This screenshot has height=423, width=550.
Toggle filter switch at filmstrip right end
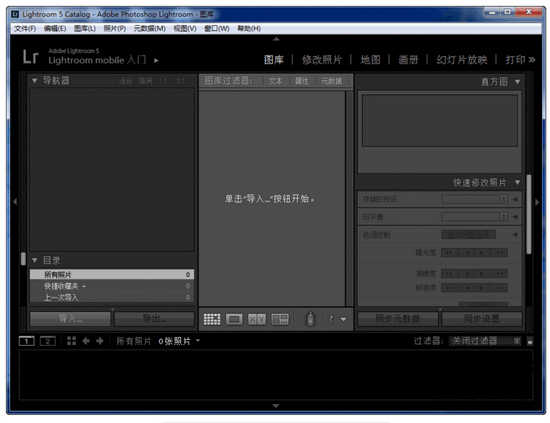pos(530,341)
